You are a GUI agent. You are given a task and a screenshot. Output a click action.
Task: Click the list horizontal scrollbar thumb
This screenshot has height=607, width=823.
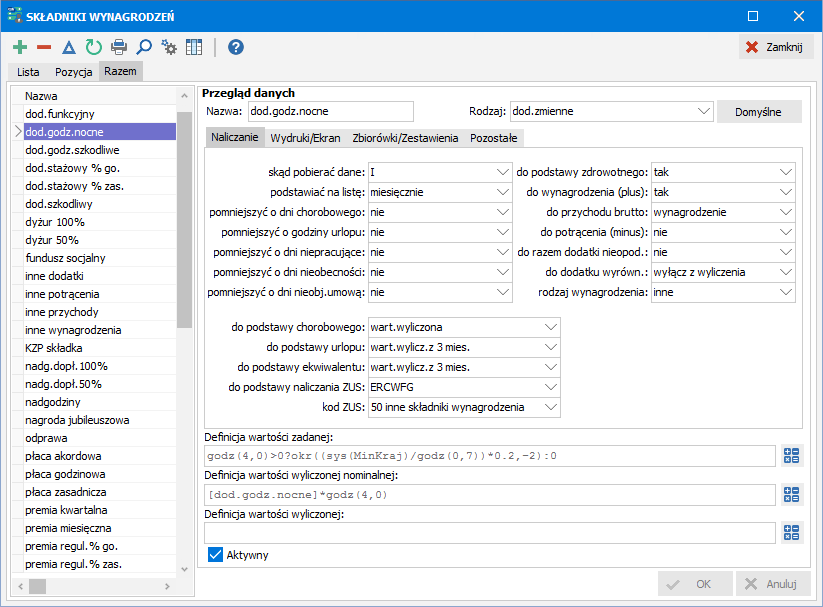tap(37, 586)
